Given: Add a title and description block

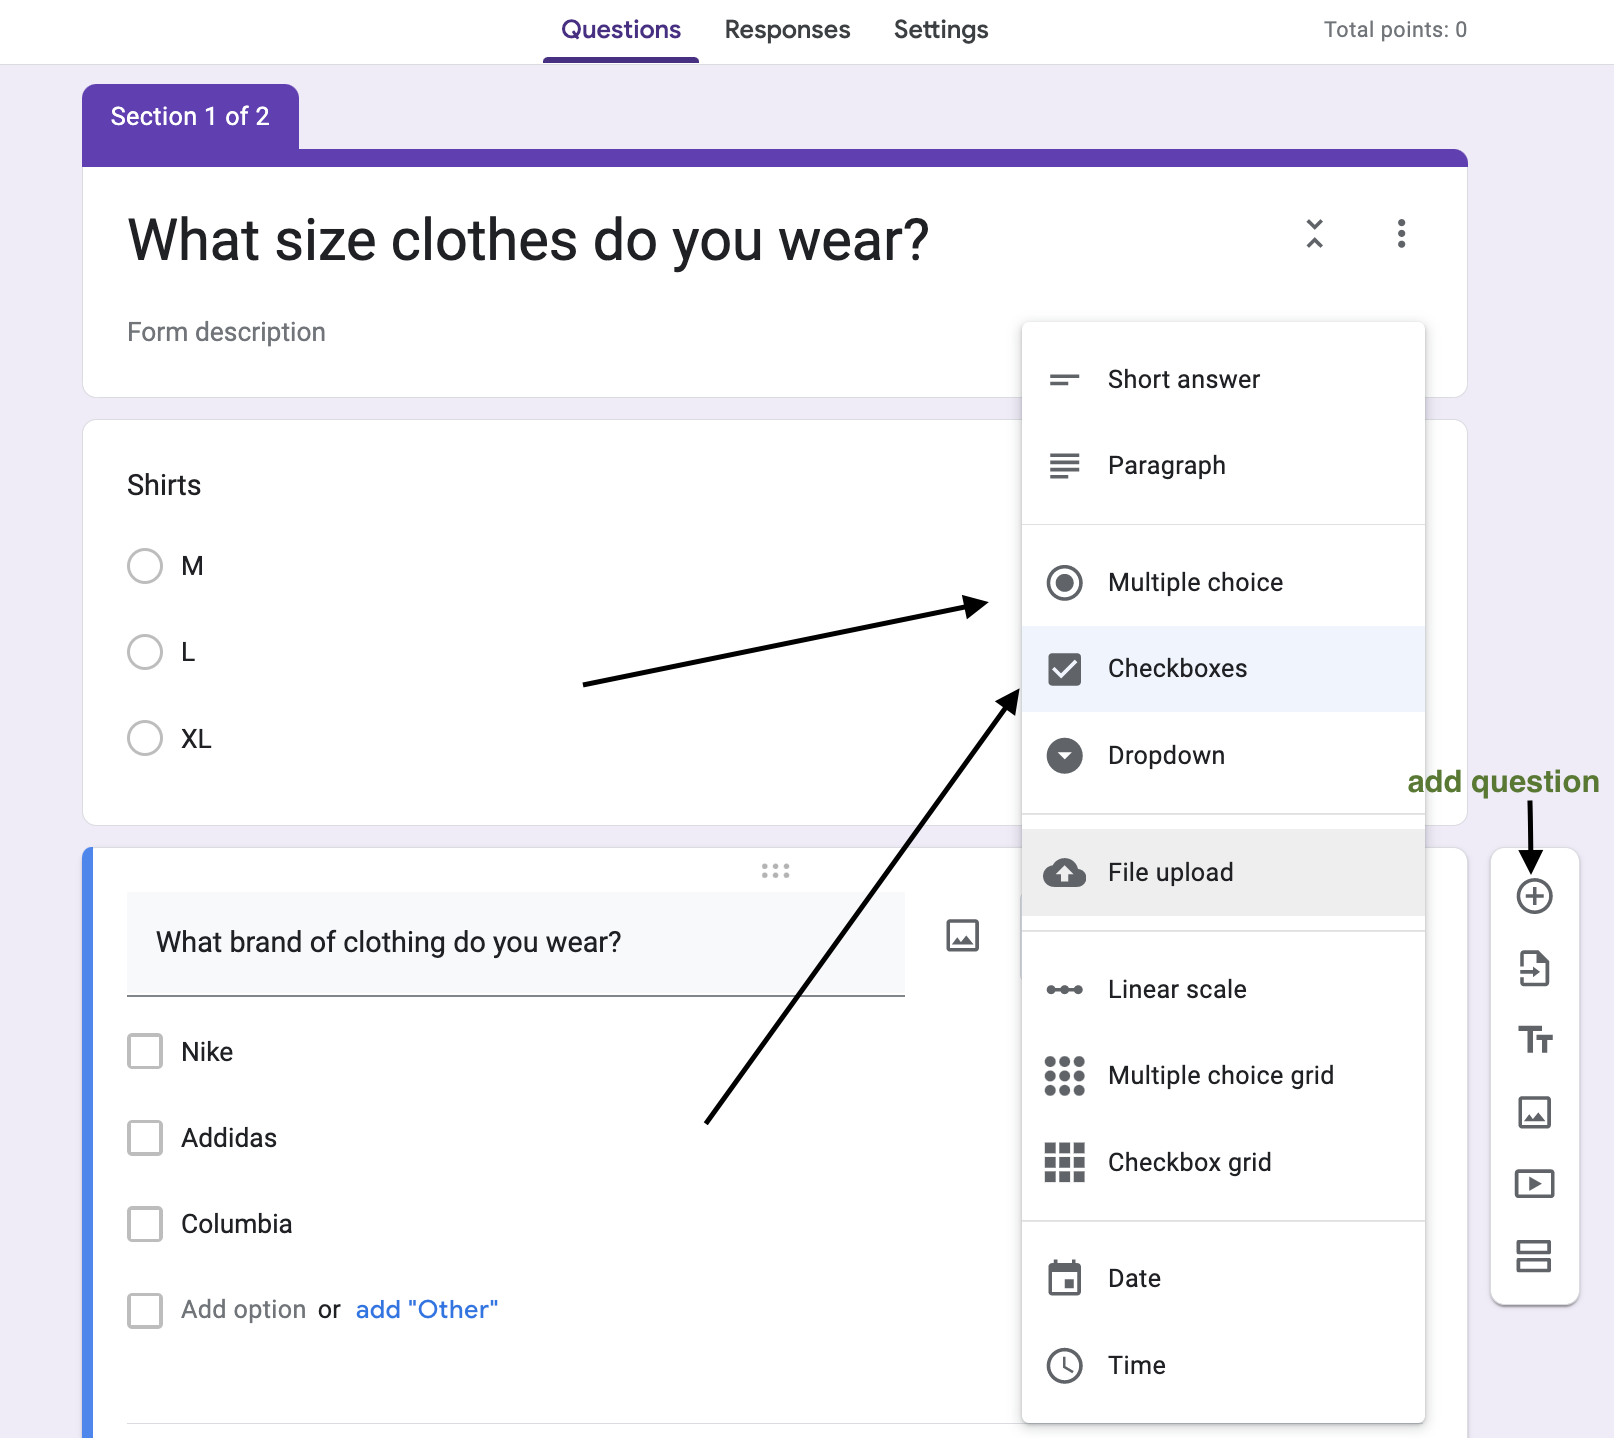Looking at the screenshot, I should pos(1534,1040).
